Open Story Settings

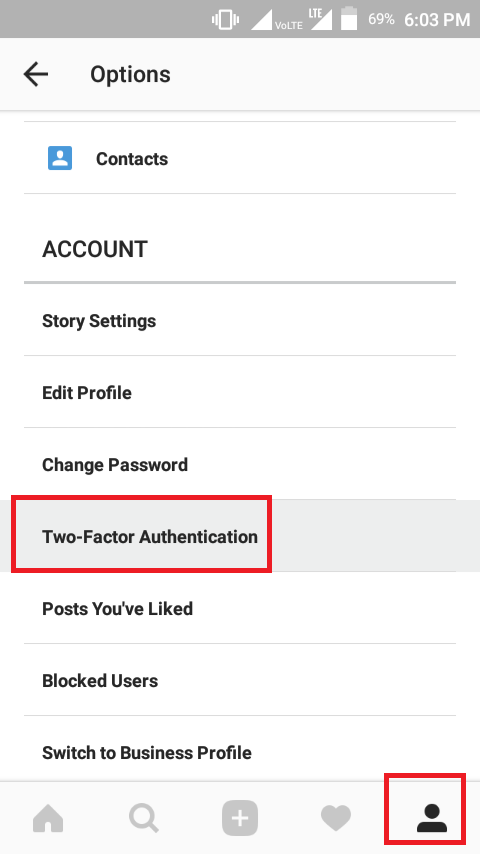240,321
